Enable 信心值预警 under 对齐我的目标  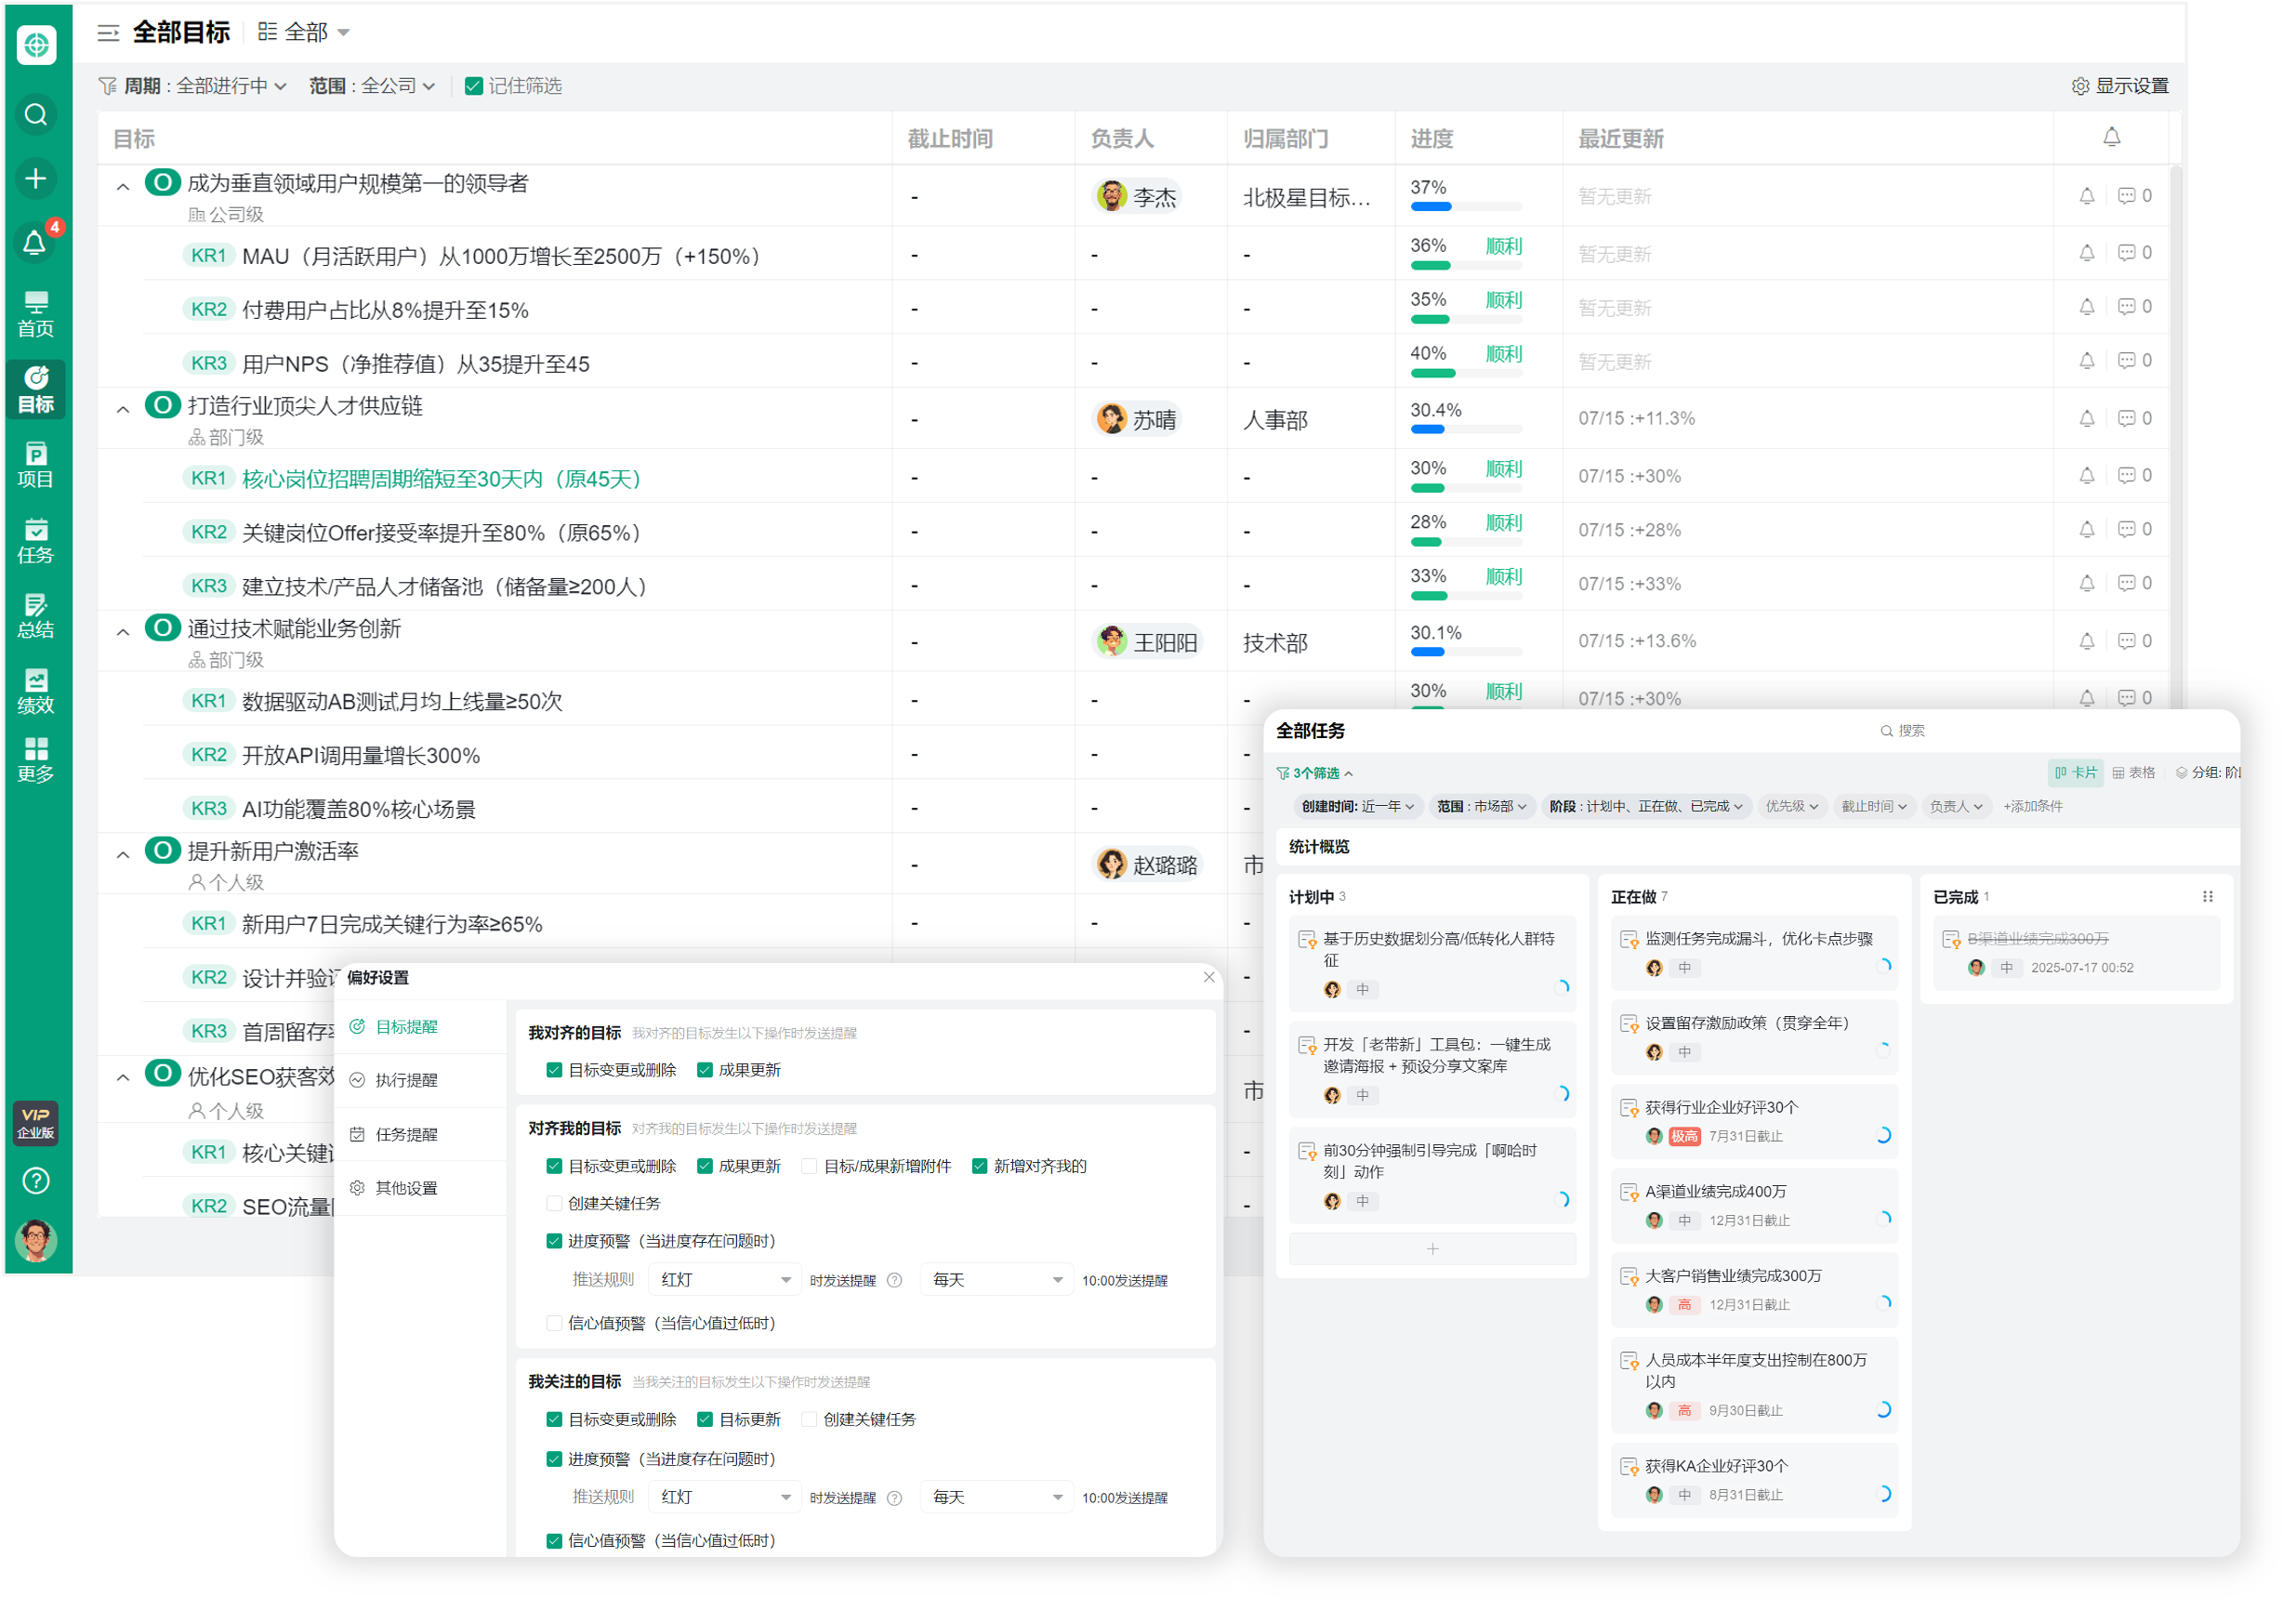point(554,1323)
